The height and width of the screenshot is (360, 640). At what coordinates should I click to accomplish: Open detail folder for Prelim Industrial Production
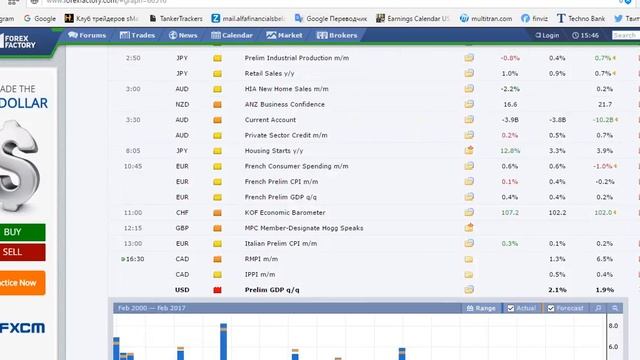pyautogui.click(x=469, y=58)
